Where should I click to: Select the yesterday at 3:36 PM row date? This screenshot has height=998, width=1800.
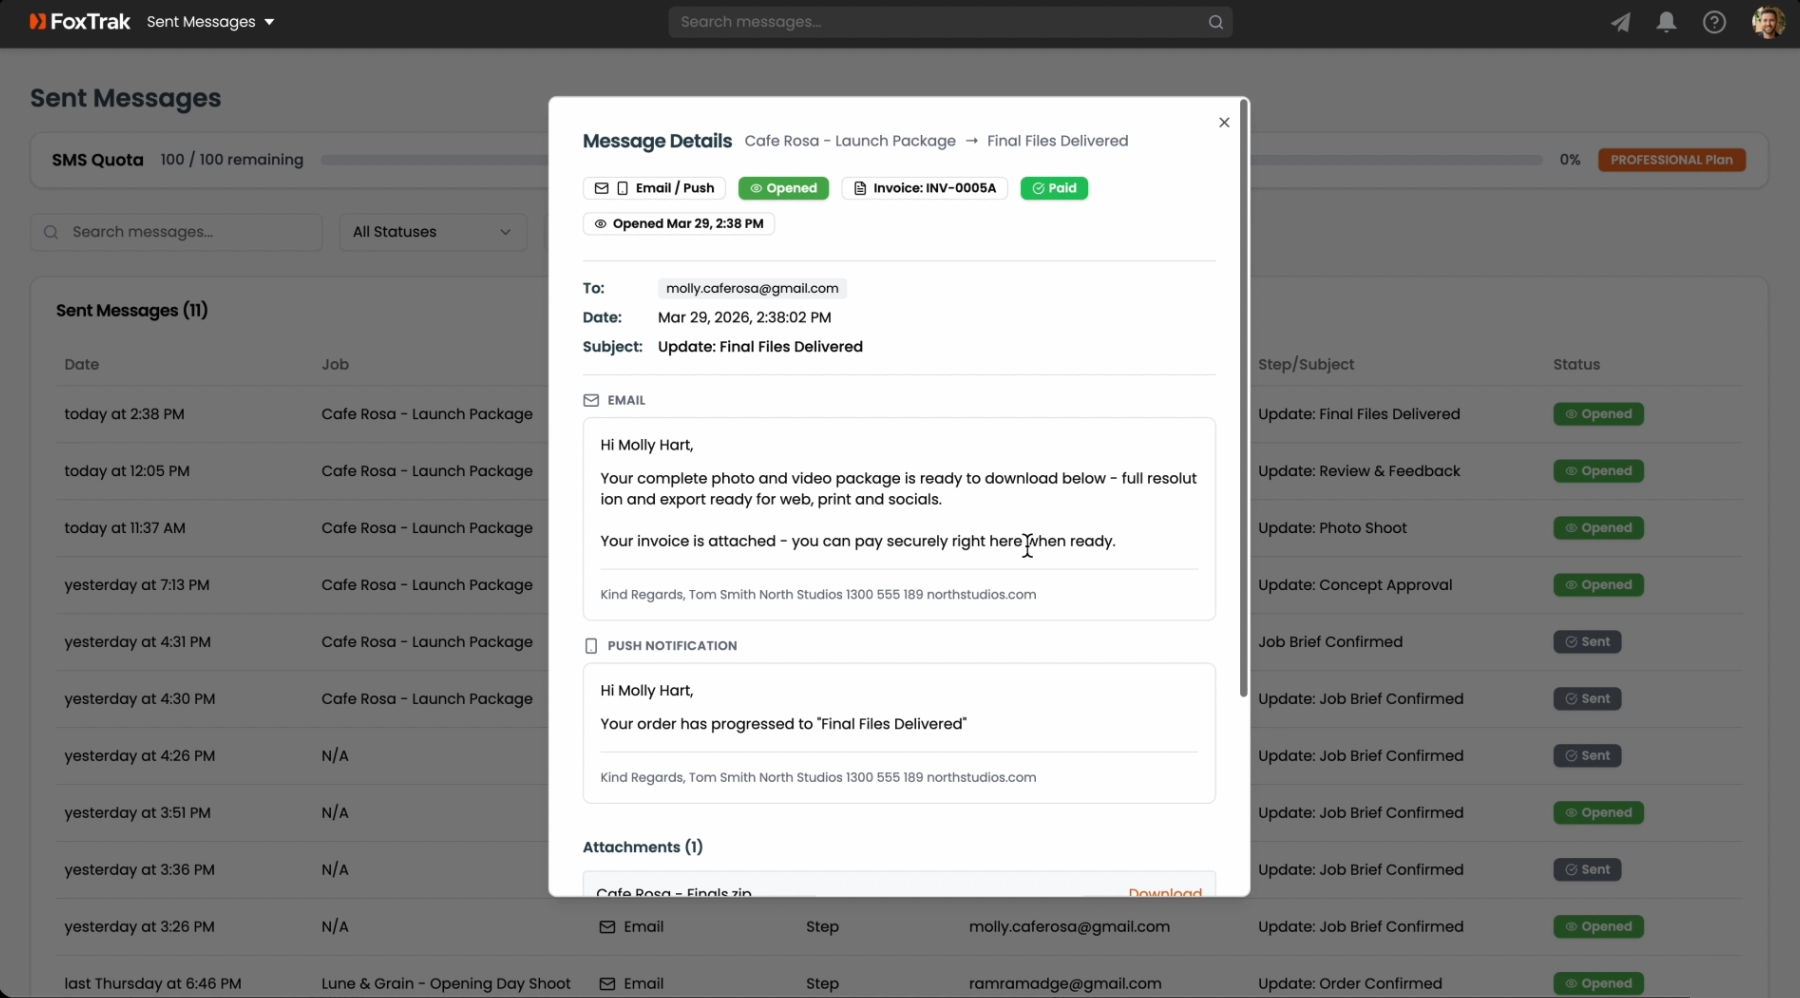point(139,870)
